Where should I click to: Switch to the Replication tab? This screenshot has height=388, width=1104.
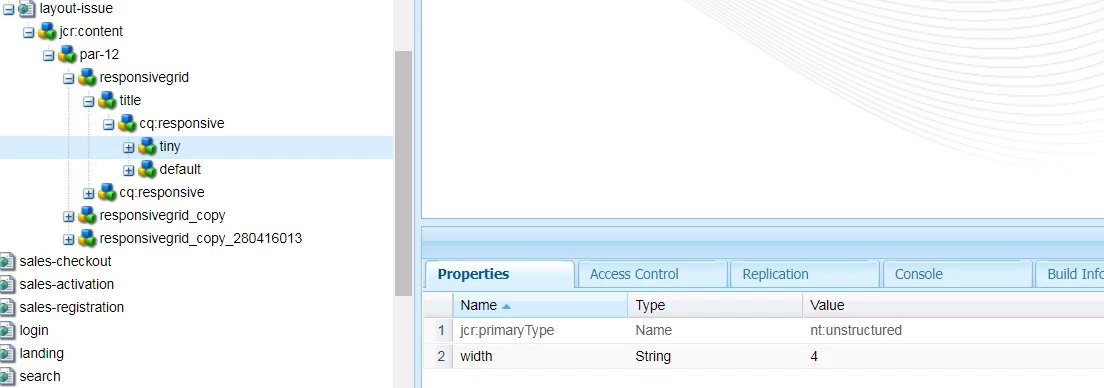[x=805, y=275]
